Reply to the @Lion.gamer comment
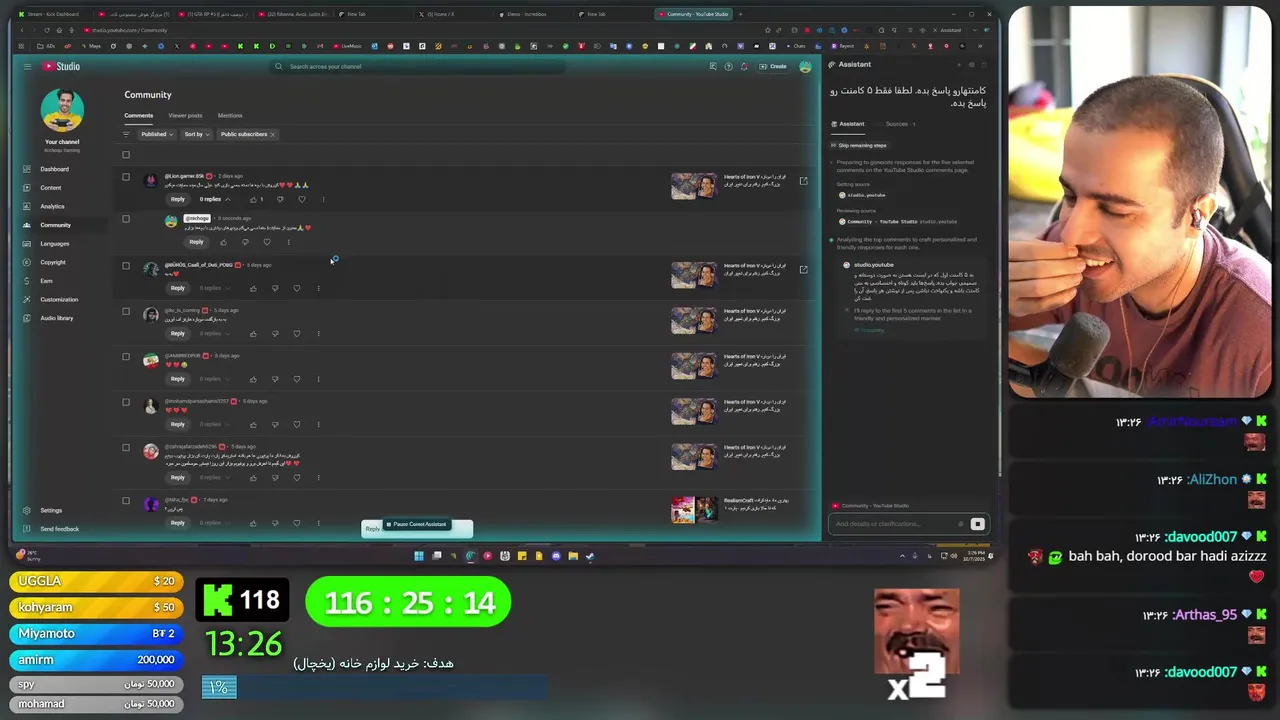This screenshot has height=720, width=1280. point(178,199)
